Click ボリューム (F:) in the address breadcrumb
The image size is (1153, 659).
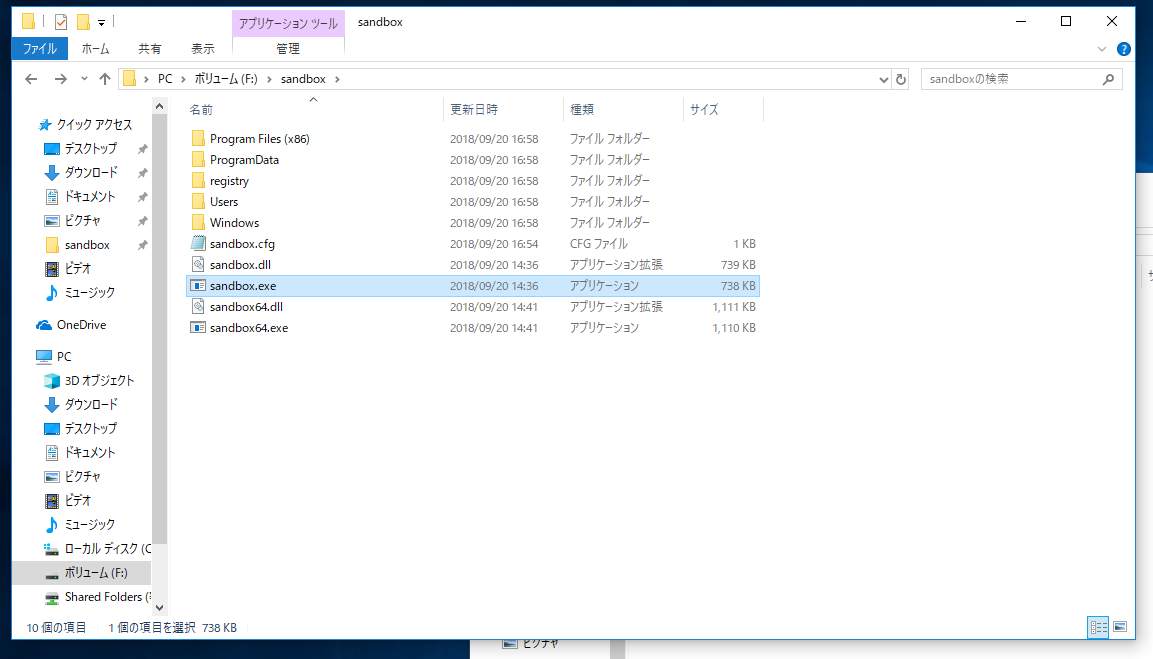(226, 79)
